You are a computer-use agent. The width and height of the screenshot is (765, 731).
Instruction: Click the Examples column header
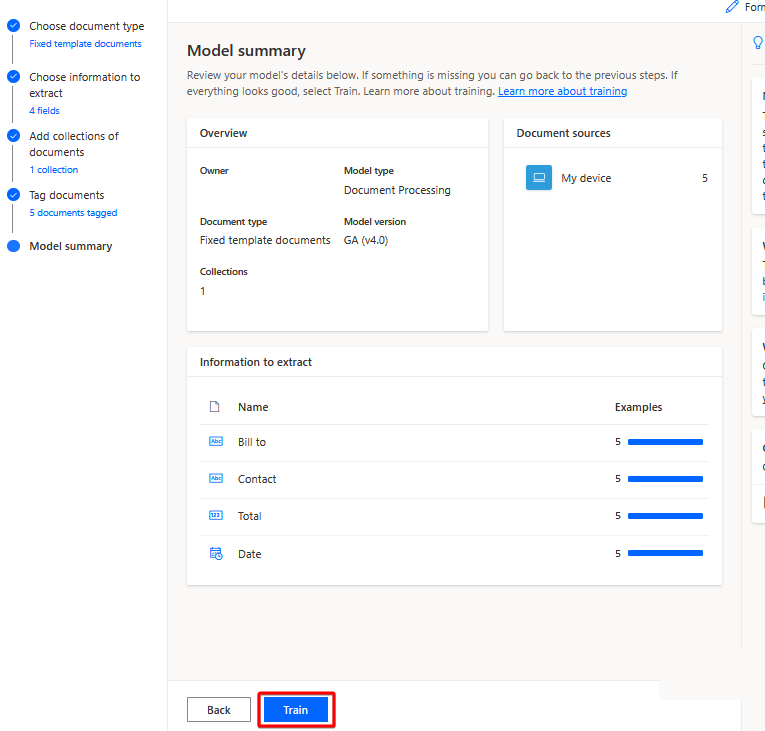pos(638,407)
